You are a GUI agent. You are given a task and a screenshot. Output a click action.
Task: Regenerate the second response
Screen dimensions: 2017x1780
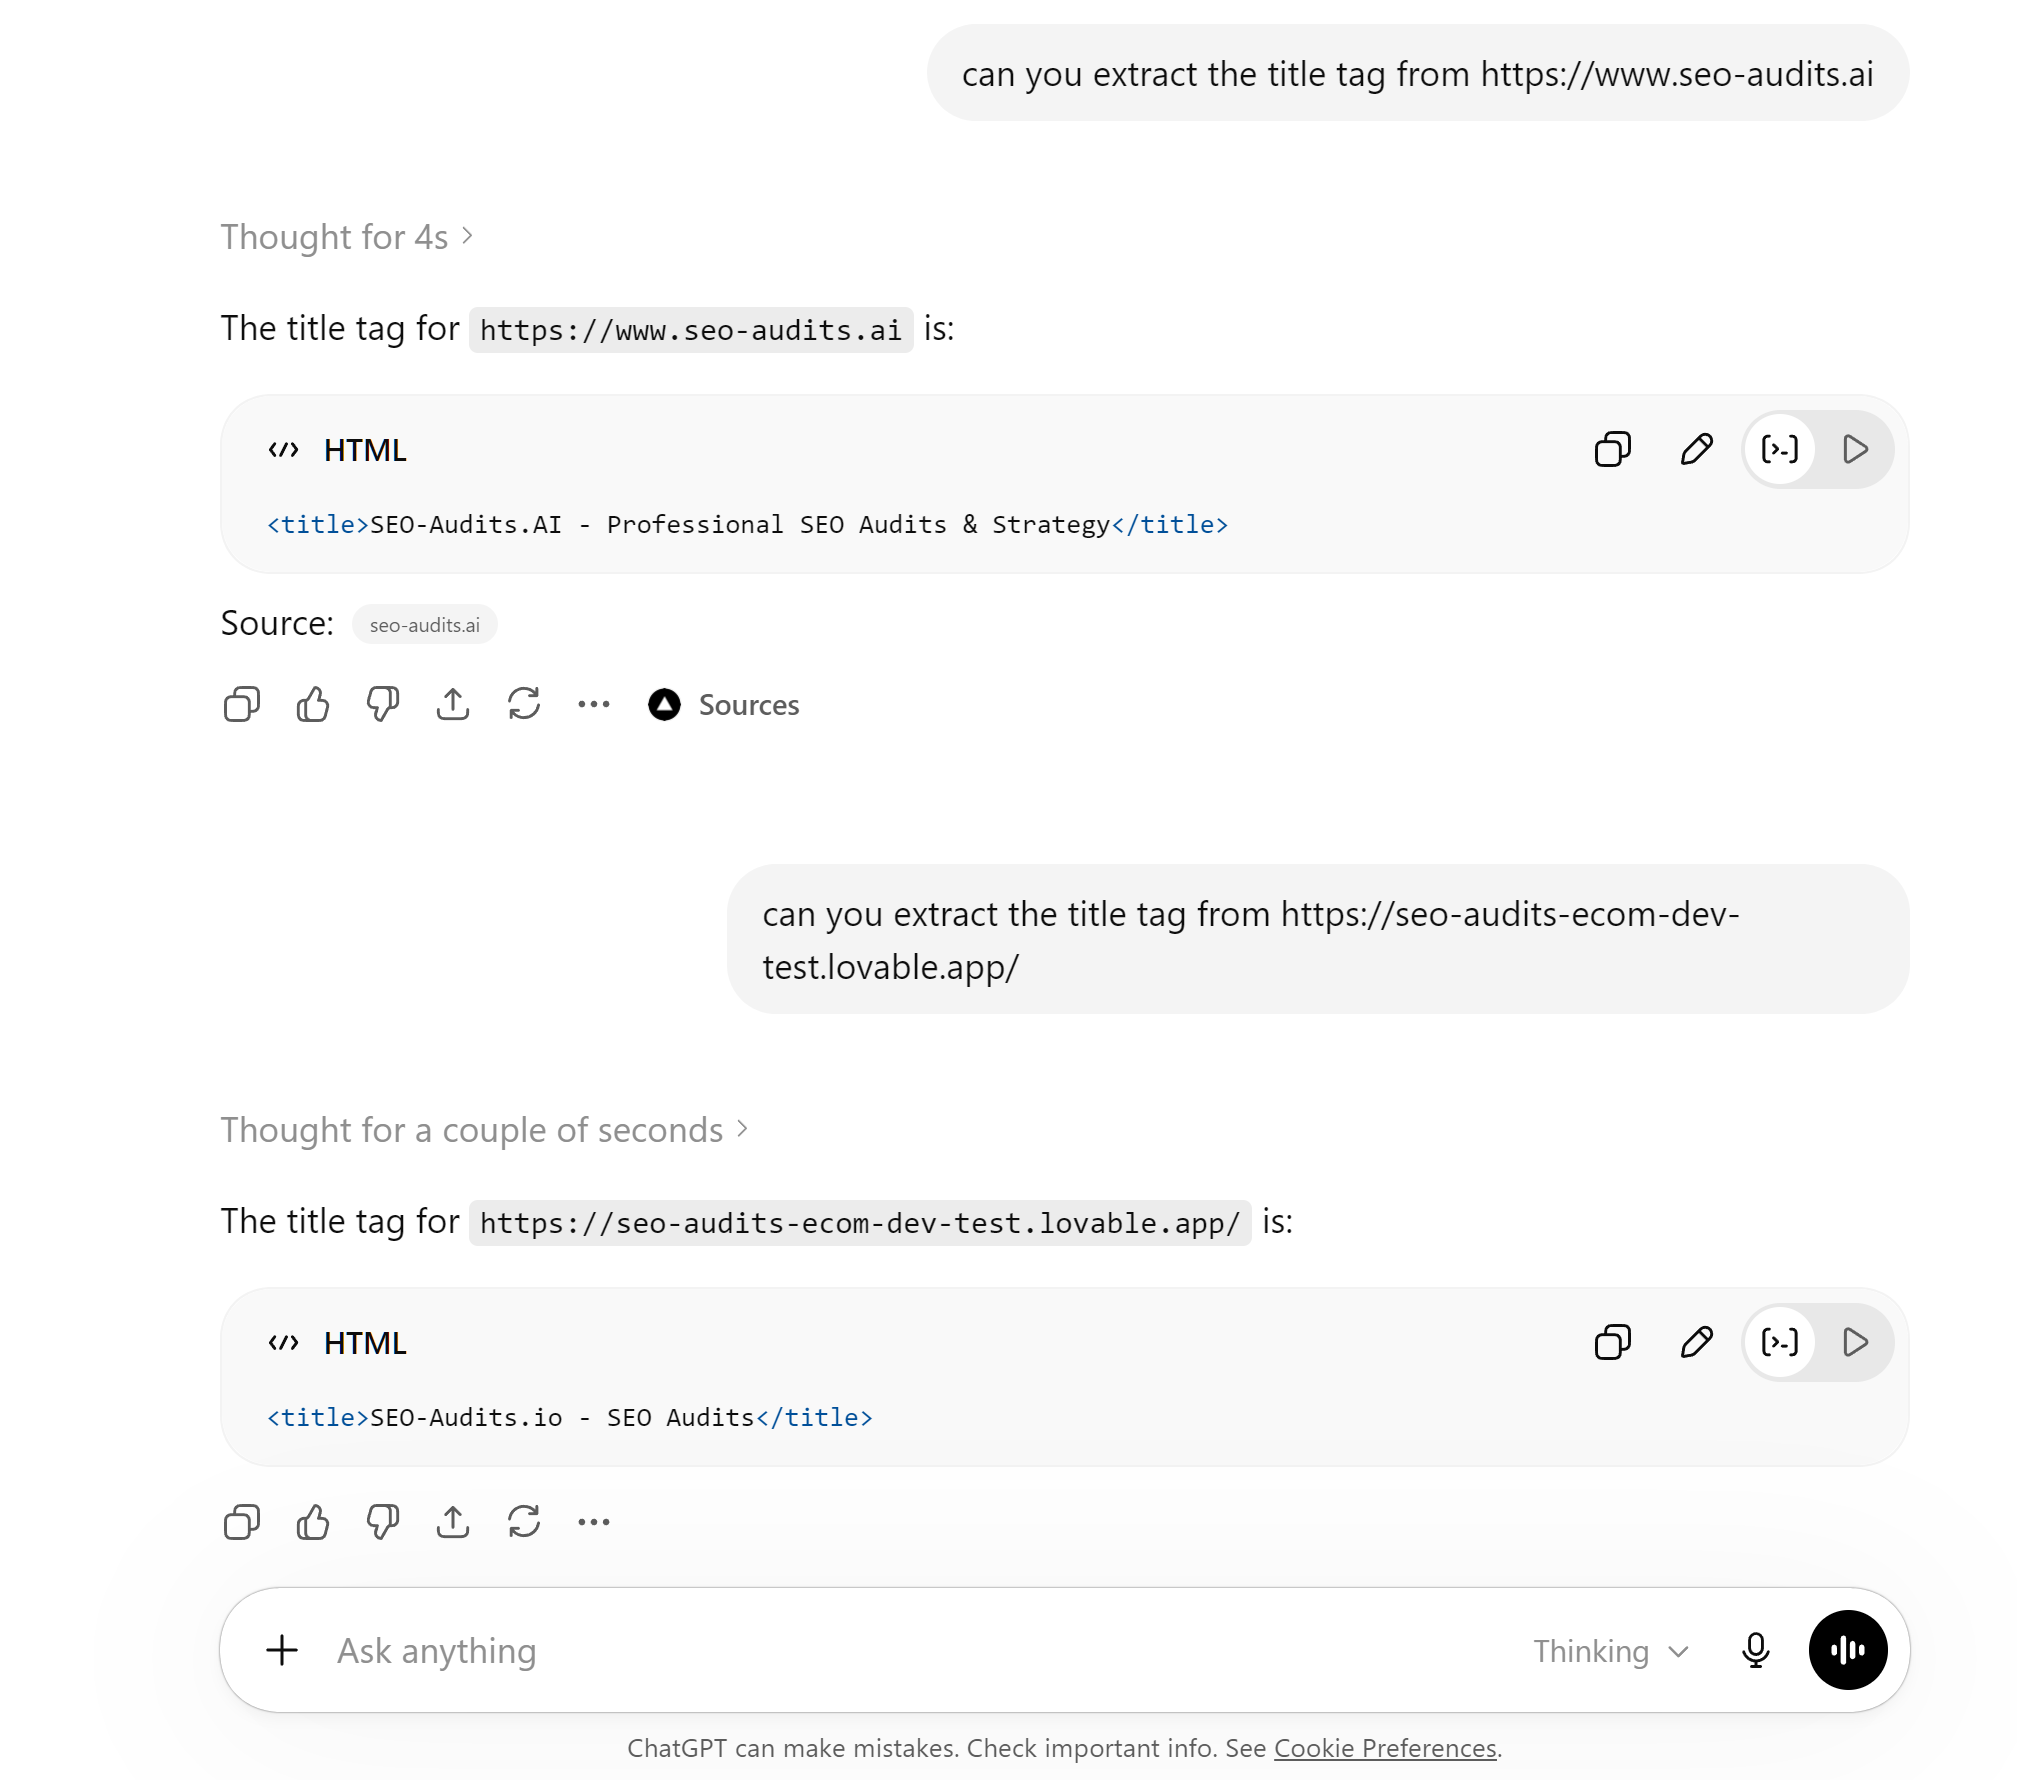coord(523,1522)
